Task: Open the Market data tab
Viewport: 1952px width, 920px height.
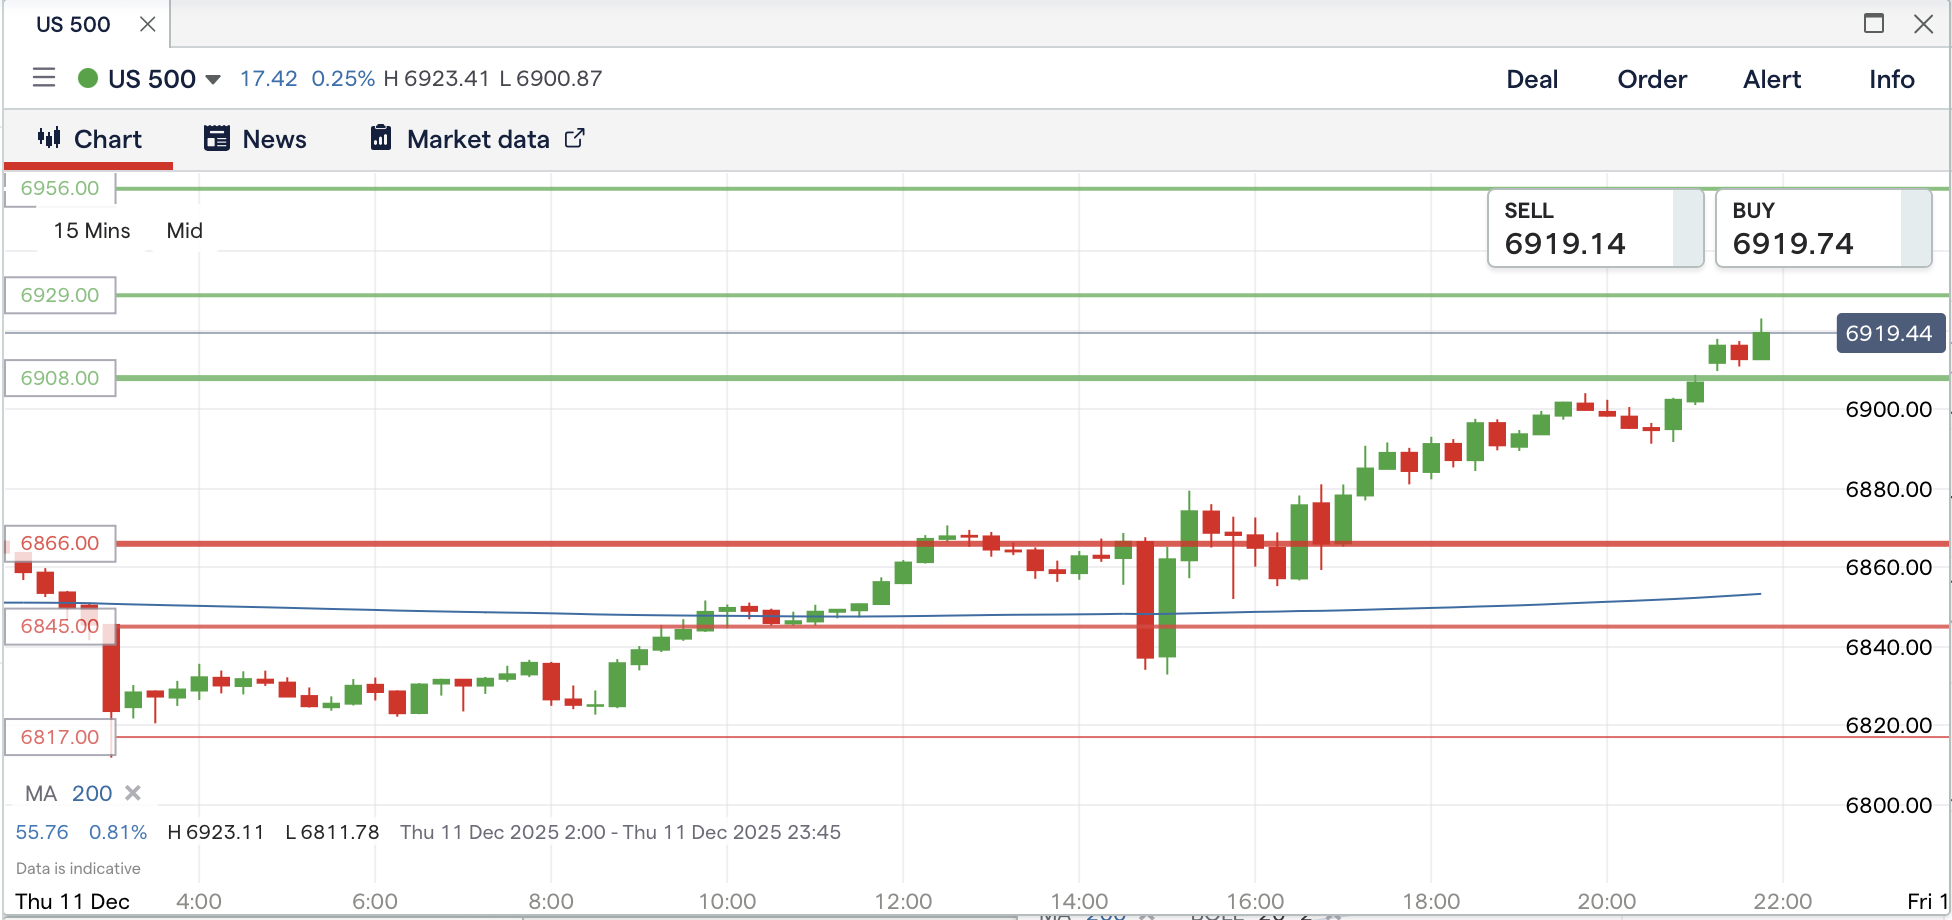Action: click(477, 139)
